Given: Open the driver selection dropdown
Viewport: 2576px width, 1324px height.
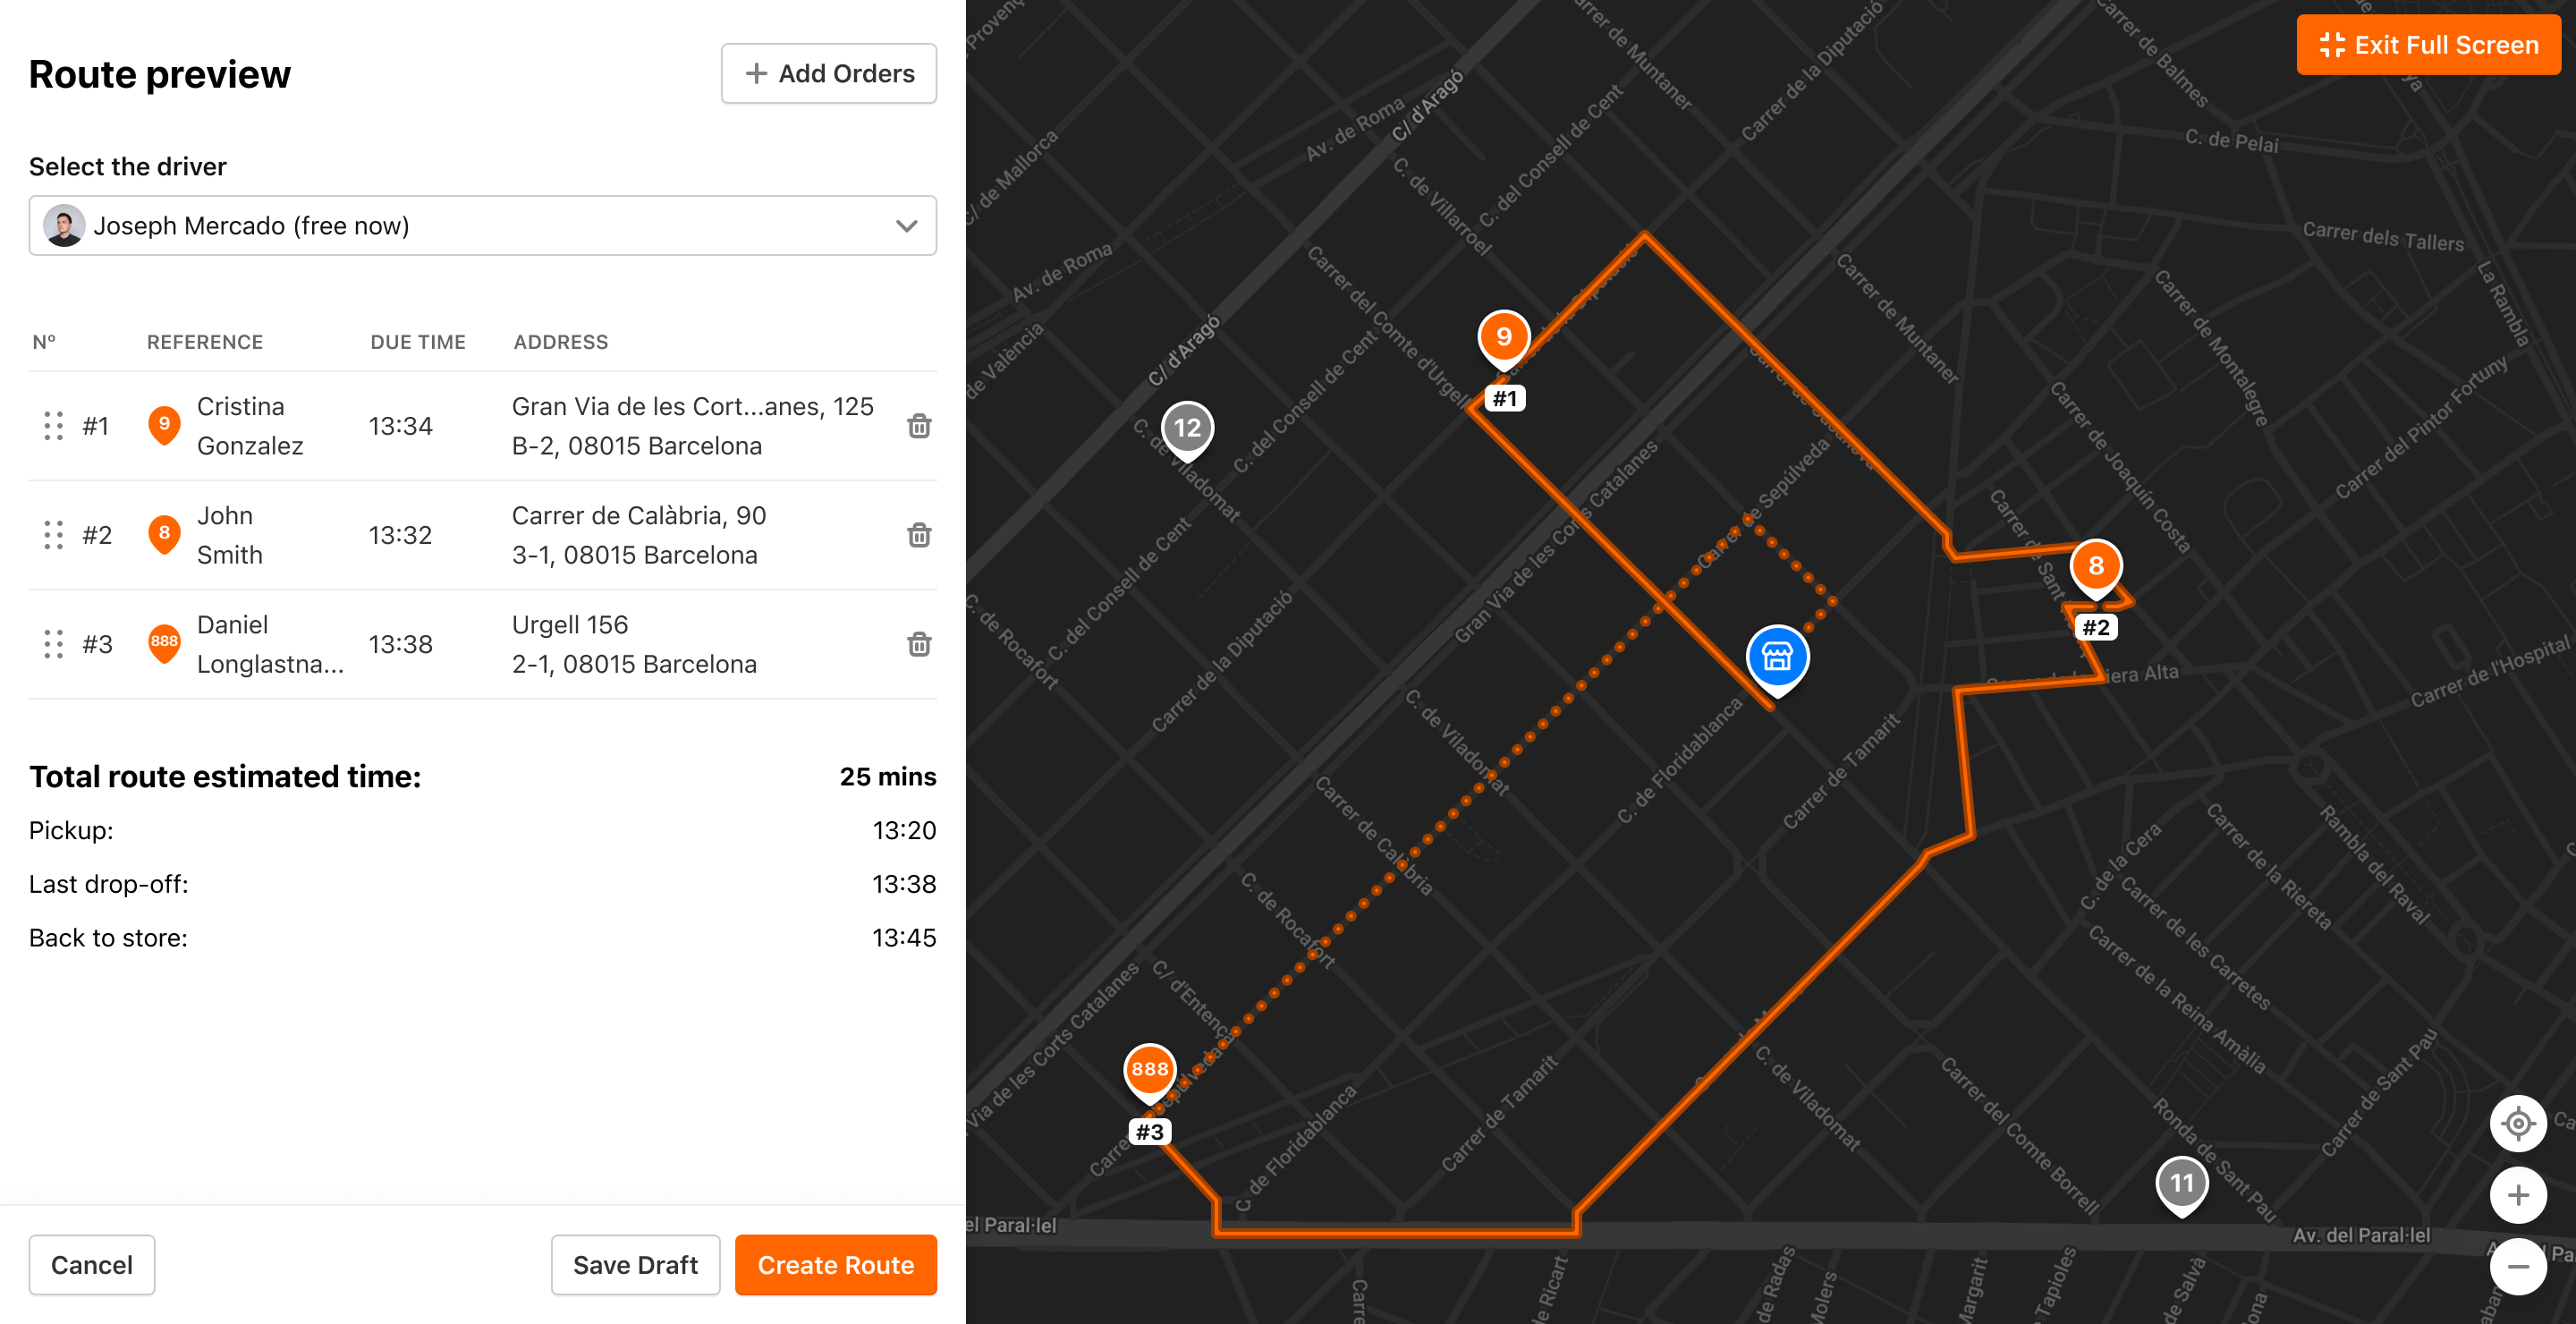Looking at the screenshot, I should click(482, 226).
